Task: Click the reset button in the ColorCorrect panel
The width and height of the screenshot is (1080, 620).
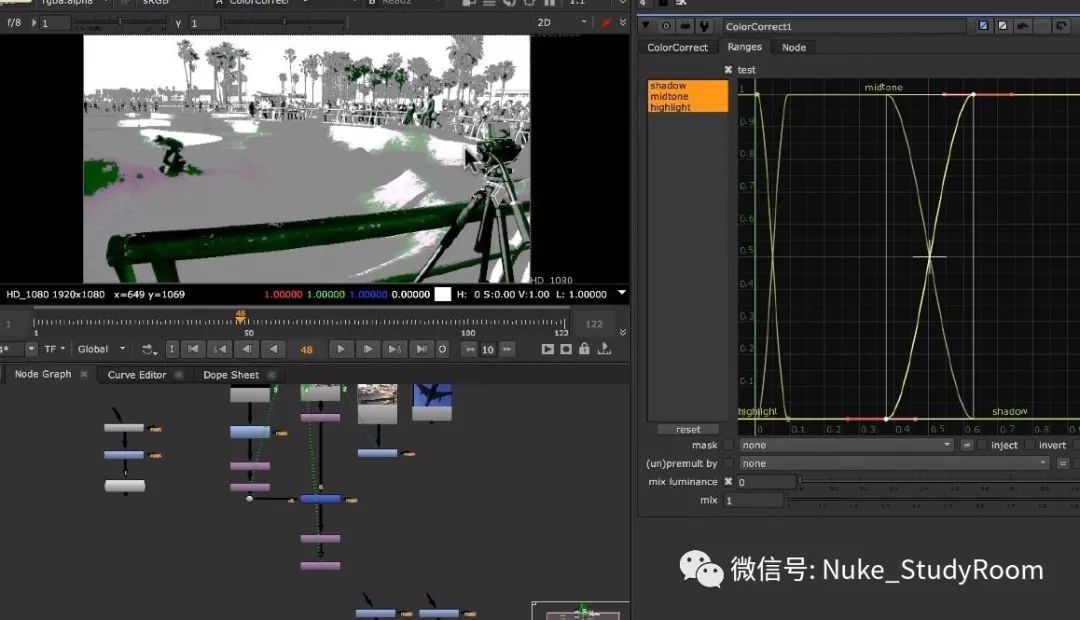Action: point(687,429)
